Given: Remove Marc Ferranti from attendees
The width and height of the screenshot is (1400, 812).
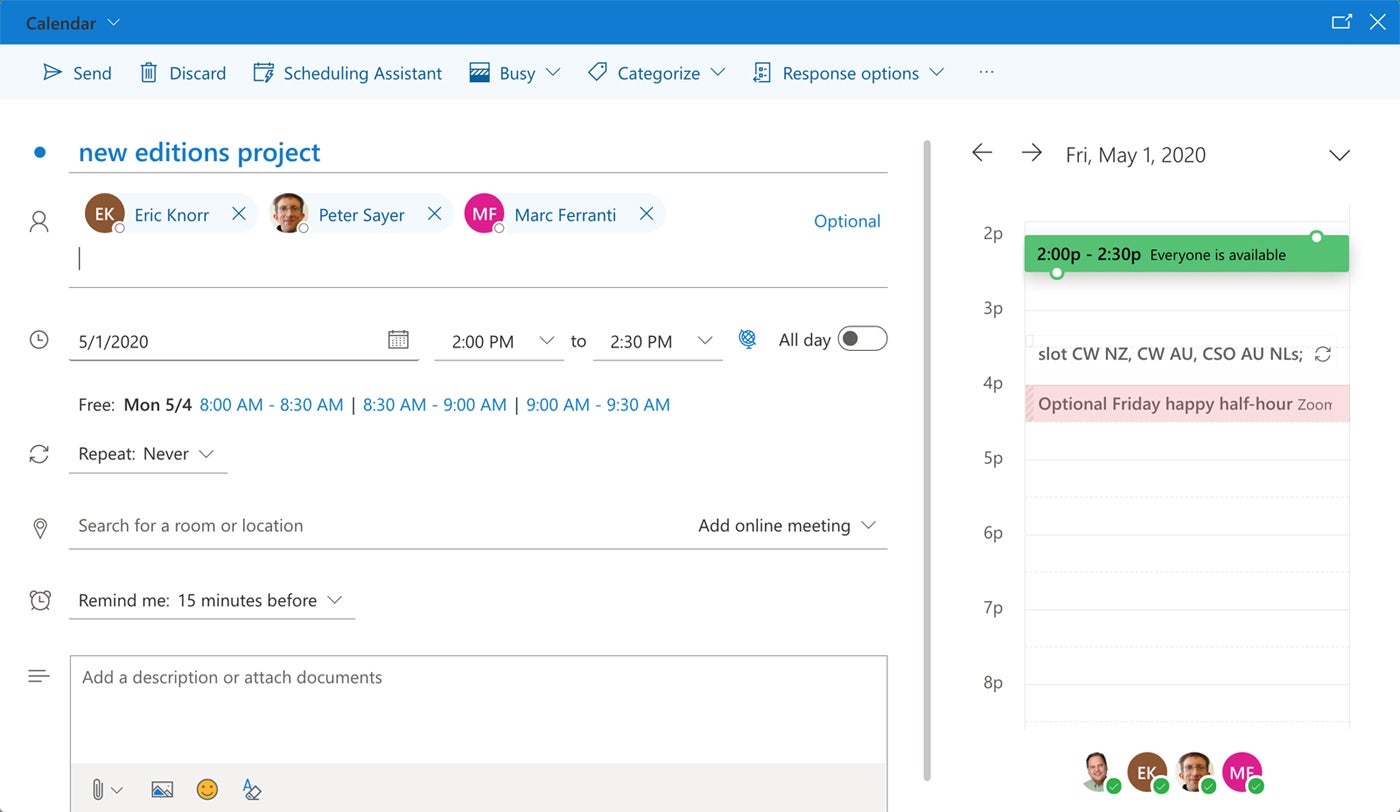Looking at the screenshot, I should tap(646, 214).
